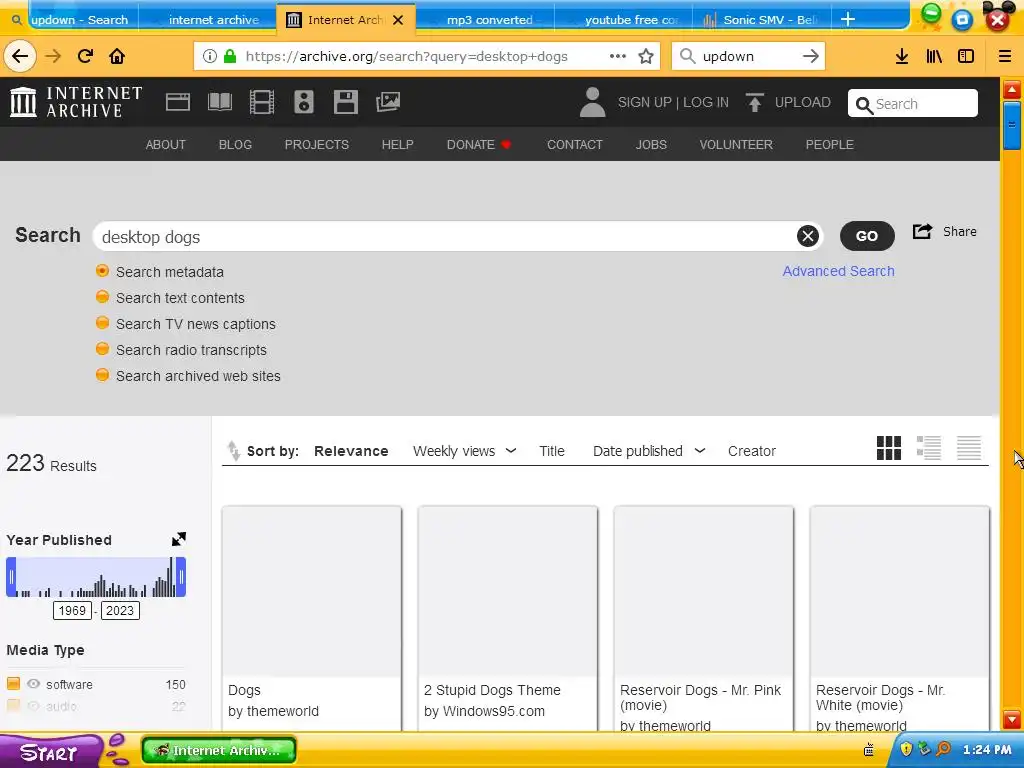Viewport: 1024px width, 768px height.
Task: Switch to Sonic SMV tab
Action: pos(761,20)
